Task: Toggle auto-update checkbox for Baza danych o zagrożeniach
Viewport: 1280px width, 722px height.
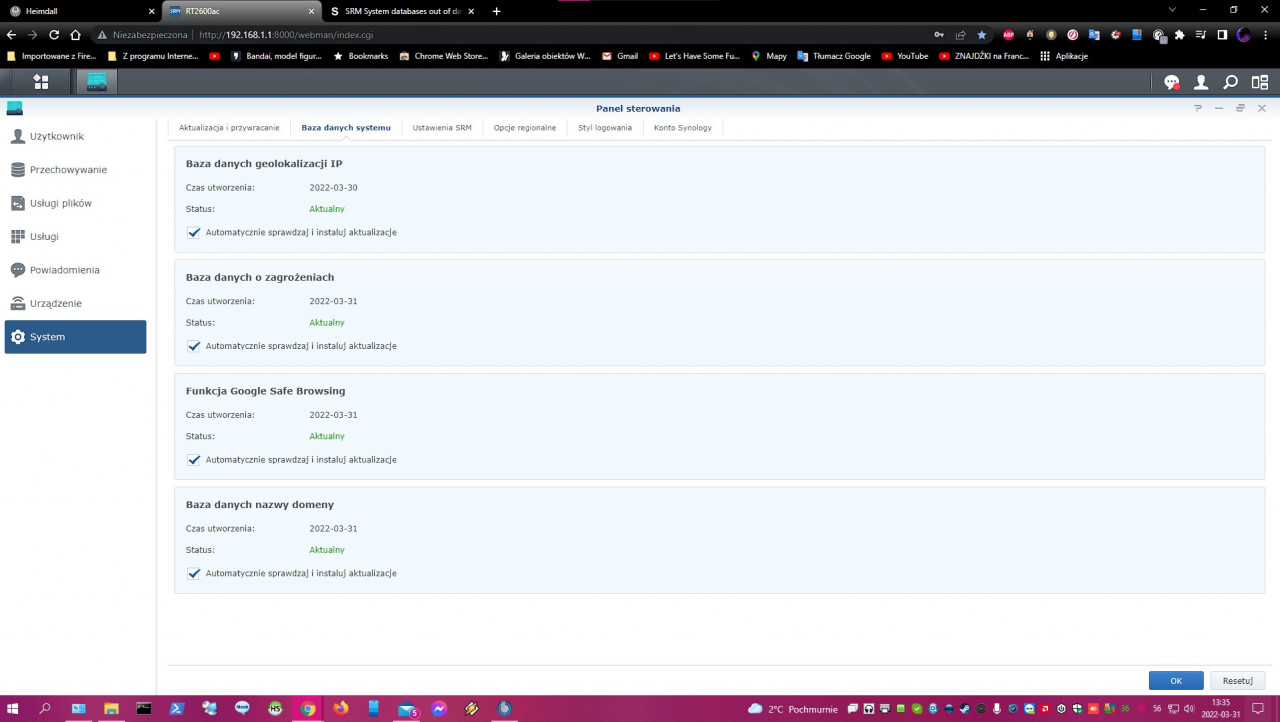Action: tap(194, 346)
